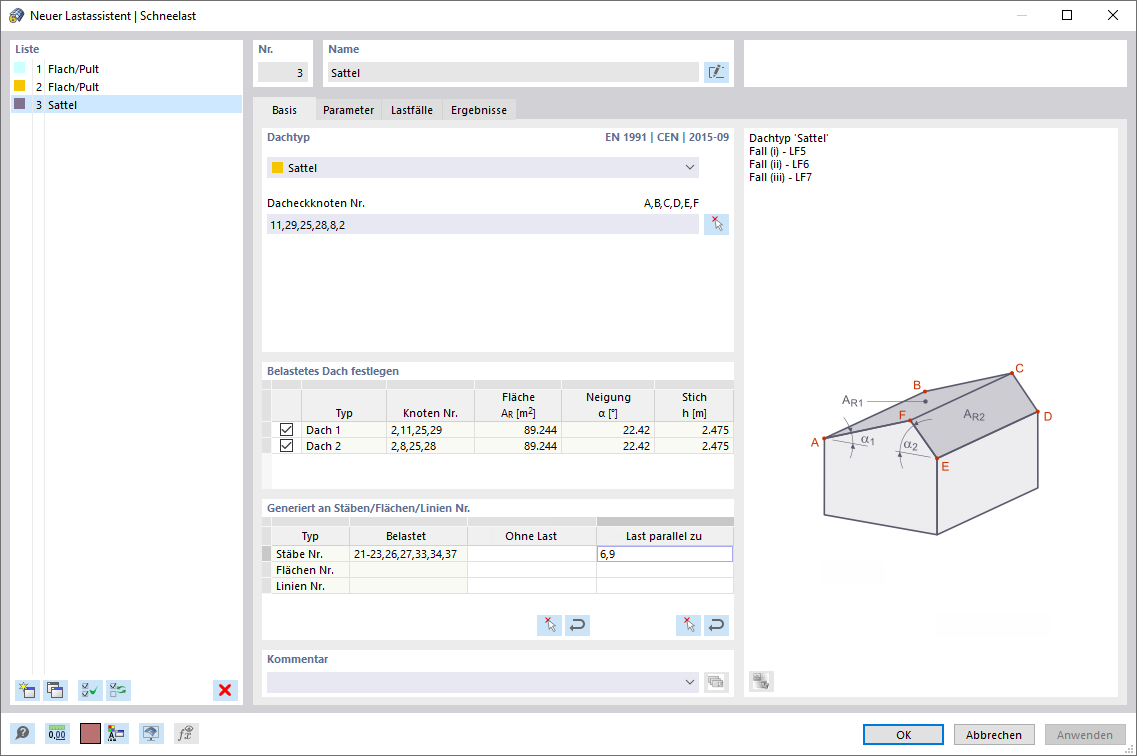Switch to the Parameter tab
Screen dimensions: 1137x756
point(349,110)
